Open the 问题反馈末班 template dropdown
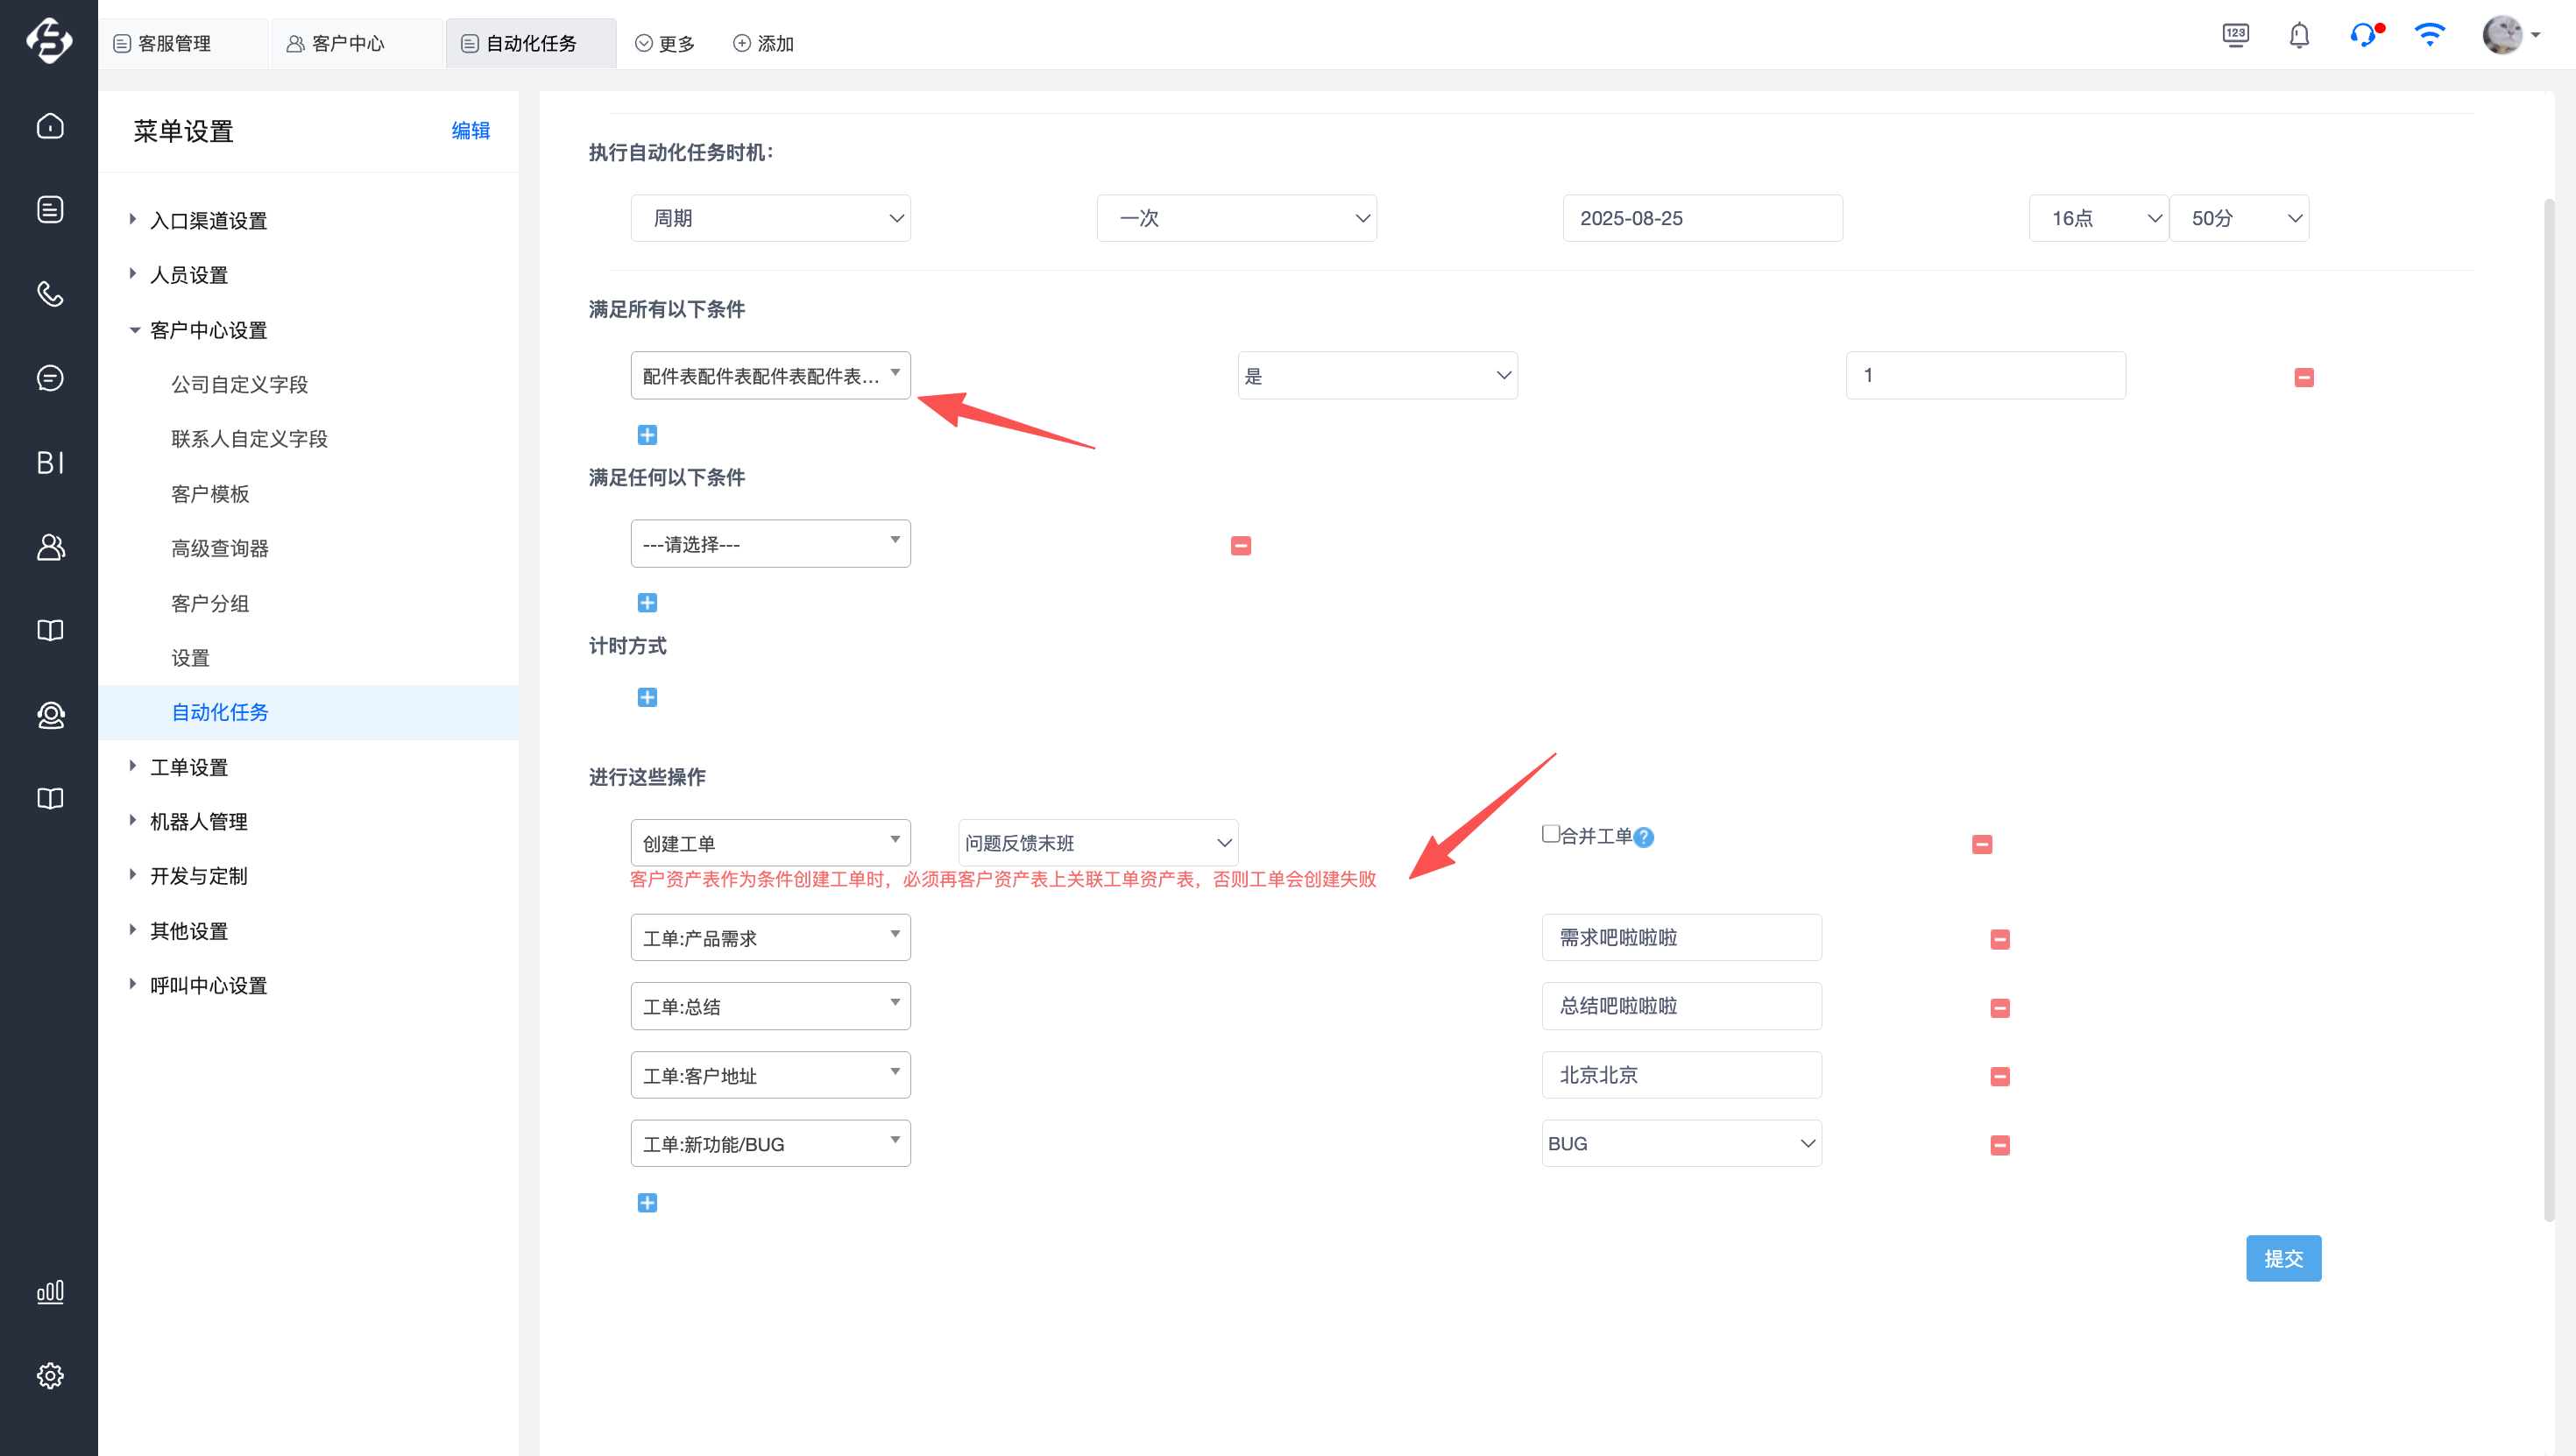This screenshot has height=1456, width=2576. click(1097, 843)
